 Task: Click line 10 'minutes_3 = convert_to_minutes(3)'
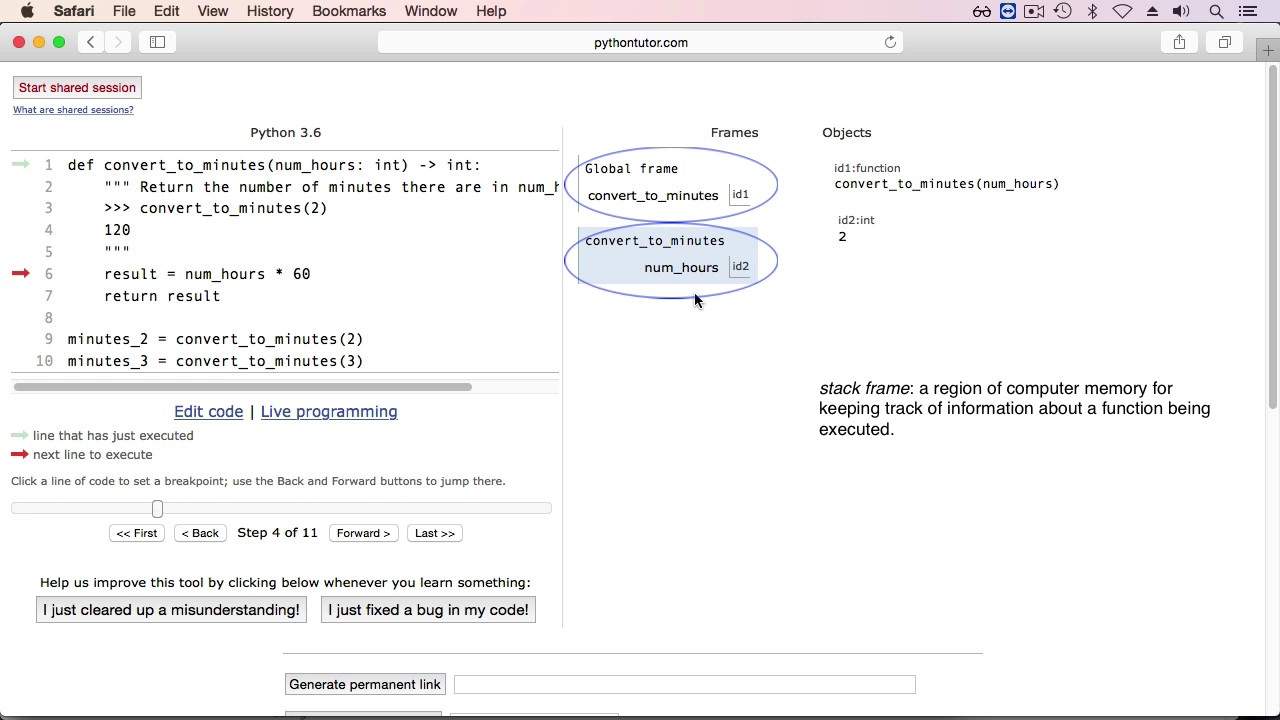coord(216,361)
